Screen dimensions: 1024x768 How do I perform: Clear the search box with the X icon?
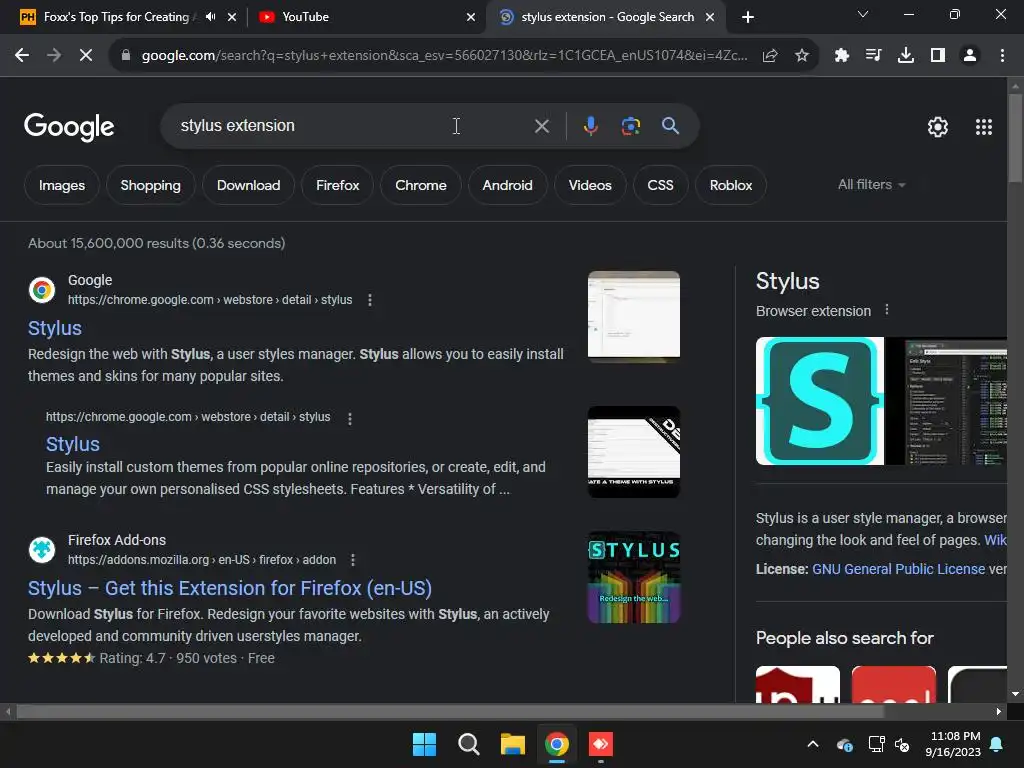click(x=541, y=126)
